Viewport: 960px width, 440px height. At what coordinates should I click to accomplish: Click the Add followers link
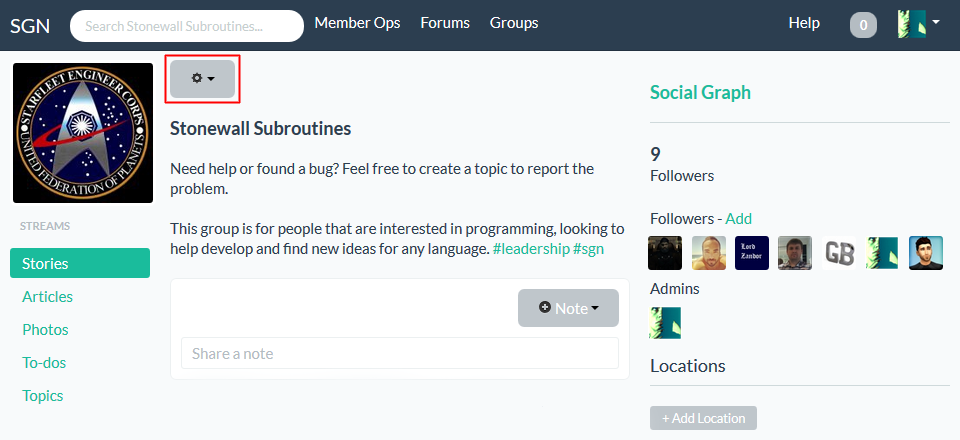738,218
